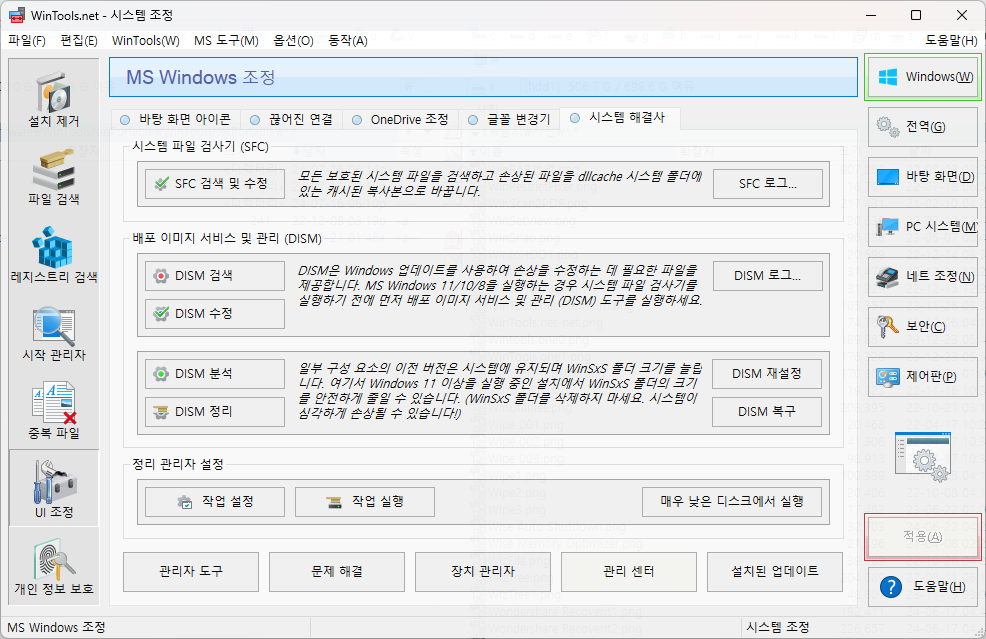Open the SFC 로그... log
The height and width of the screenshot is (639, 986).
[x=768, y=184]
